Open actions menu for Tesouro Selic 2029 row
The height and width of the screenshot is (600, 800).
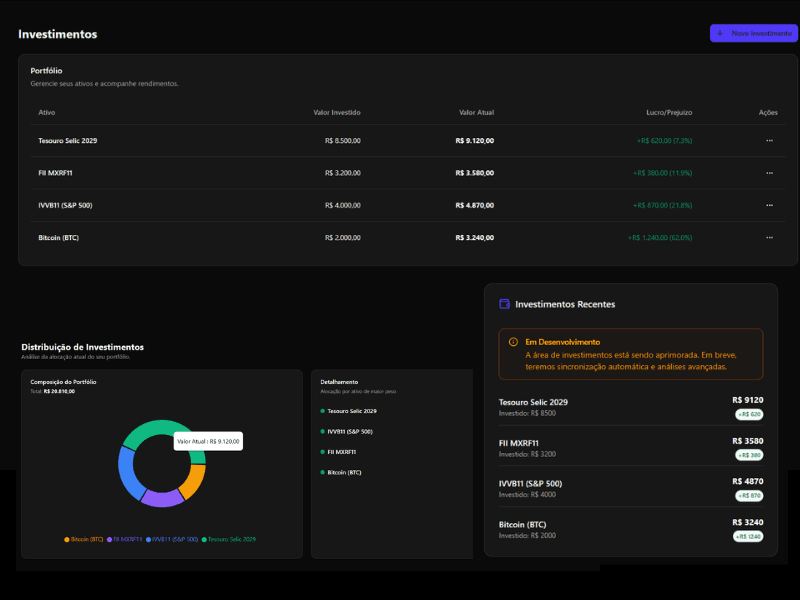click(769, 141)
